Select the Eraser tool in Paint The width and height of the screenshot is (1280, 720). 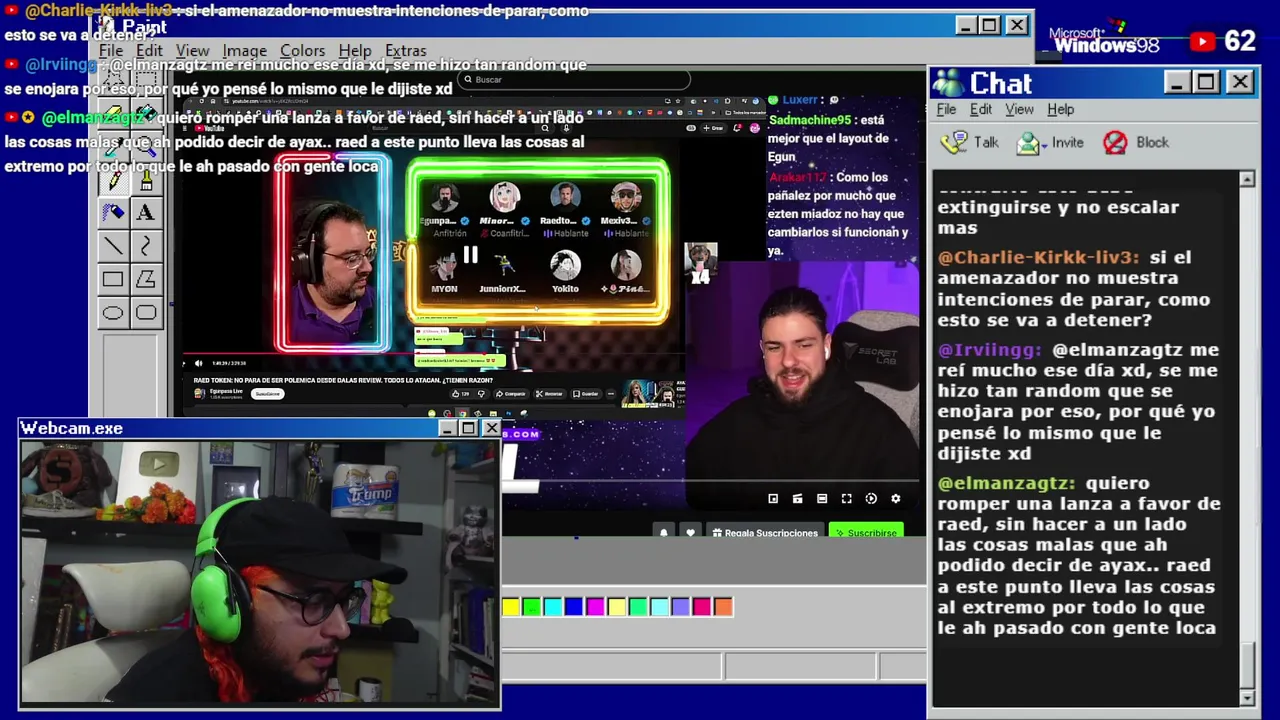tap(113, 113)
